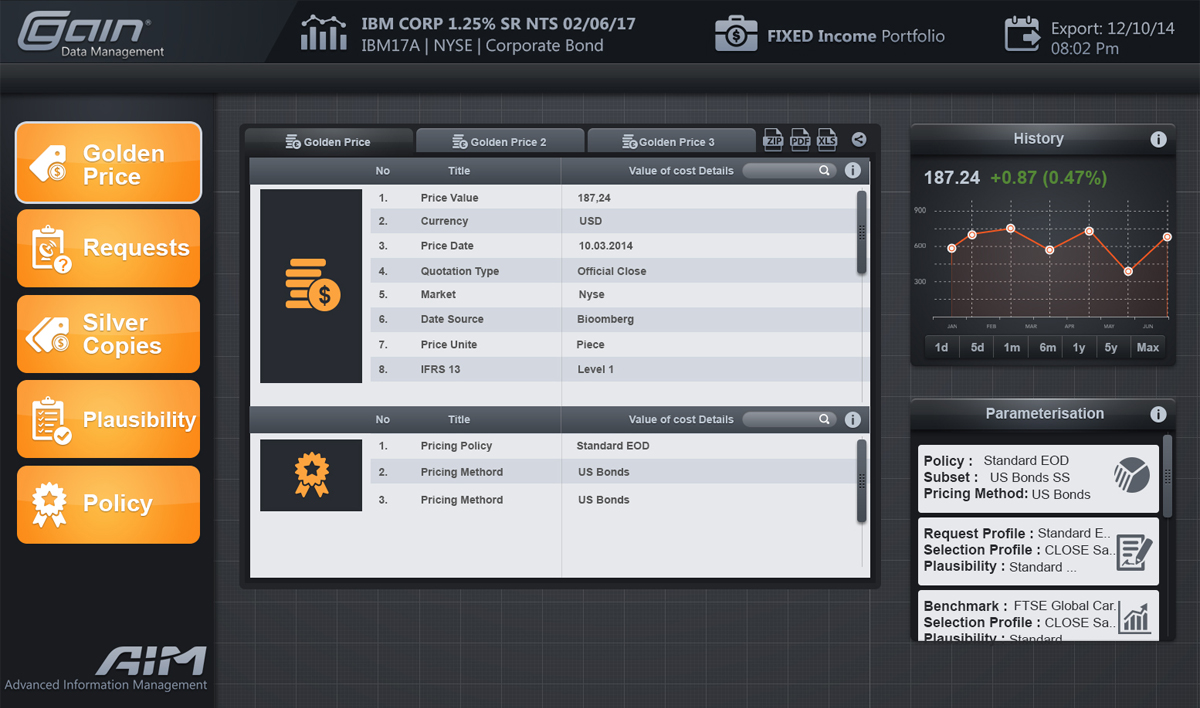The width and height of the screenshot is (1200, 708).
Task: Select the 1y history range
Action: (x=1079, y=347)
